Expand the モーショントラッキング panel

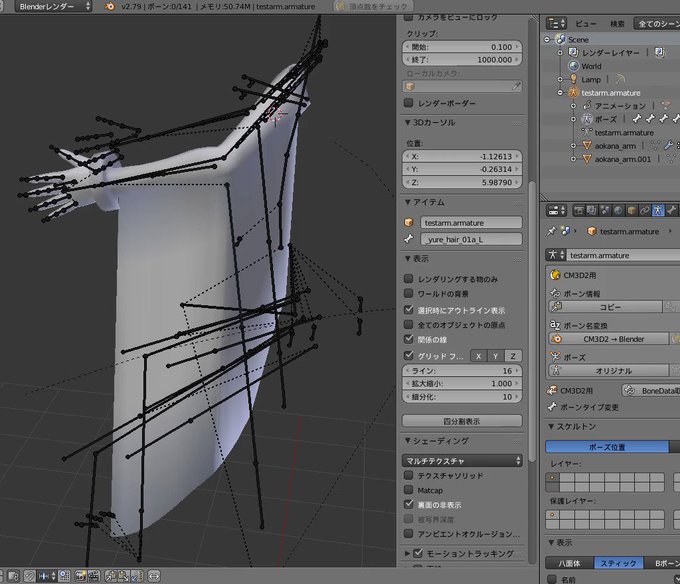(x=408, y=553)
